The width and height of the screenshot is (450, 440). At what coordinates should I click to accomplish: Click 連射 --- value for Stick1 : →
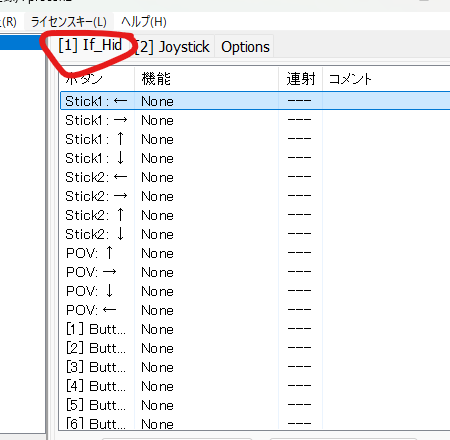pos(299,120)
